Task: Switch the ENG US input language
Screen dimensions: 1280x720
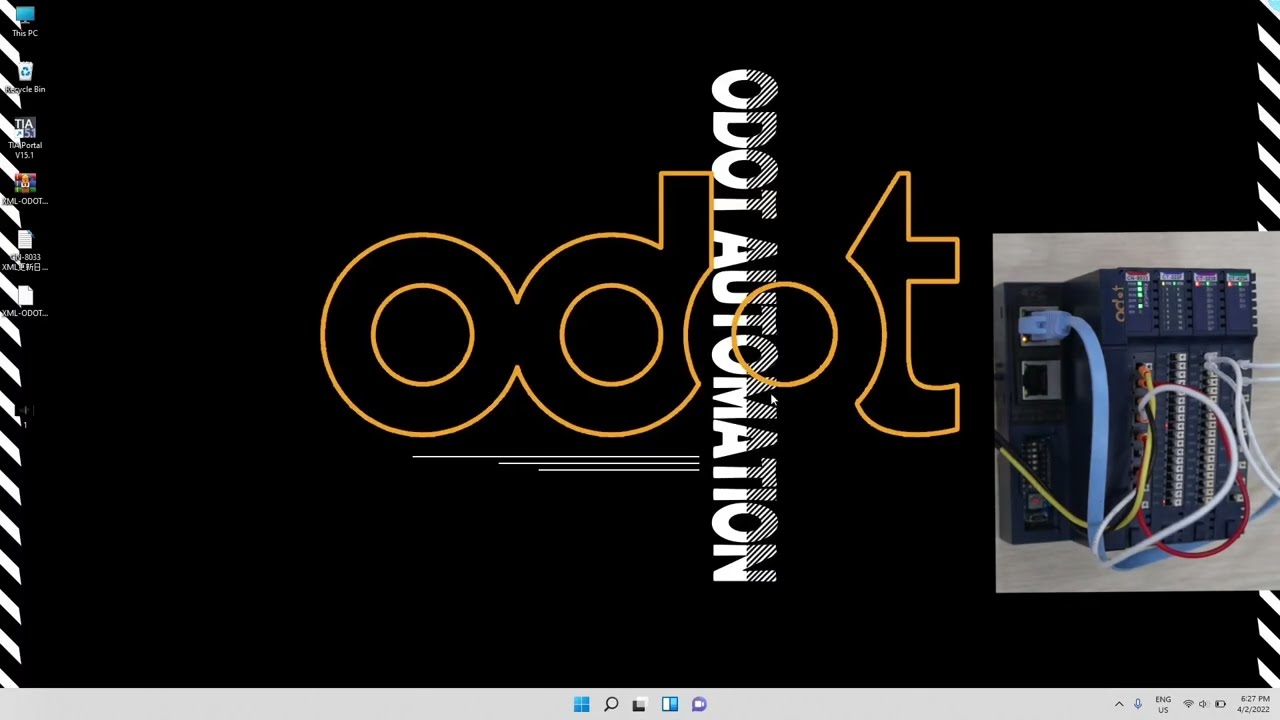Action: (x=1163, y=704)
